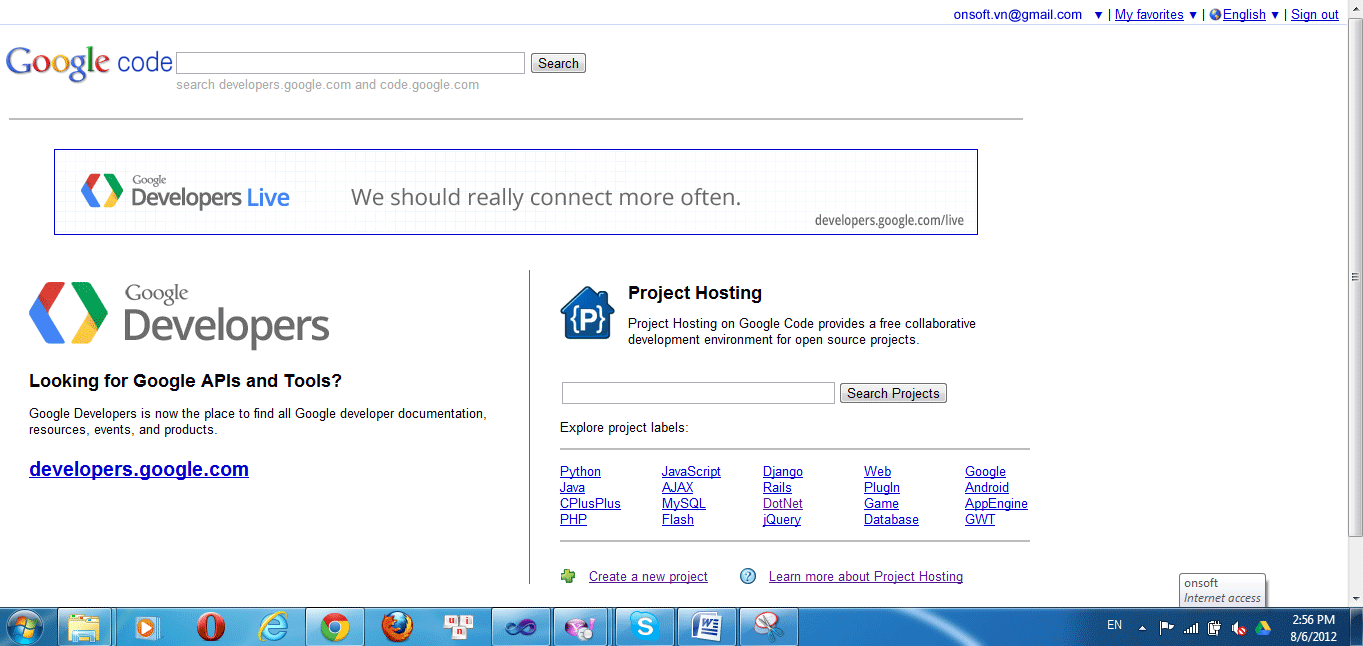Open the Action Center flag icon
1363x646 pixels.
coord(1166,627)
